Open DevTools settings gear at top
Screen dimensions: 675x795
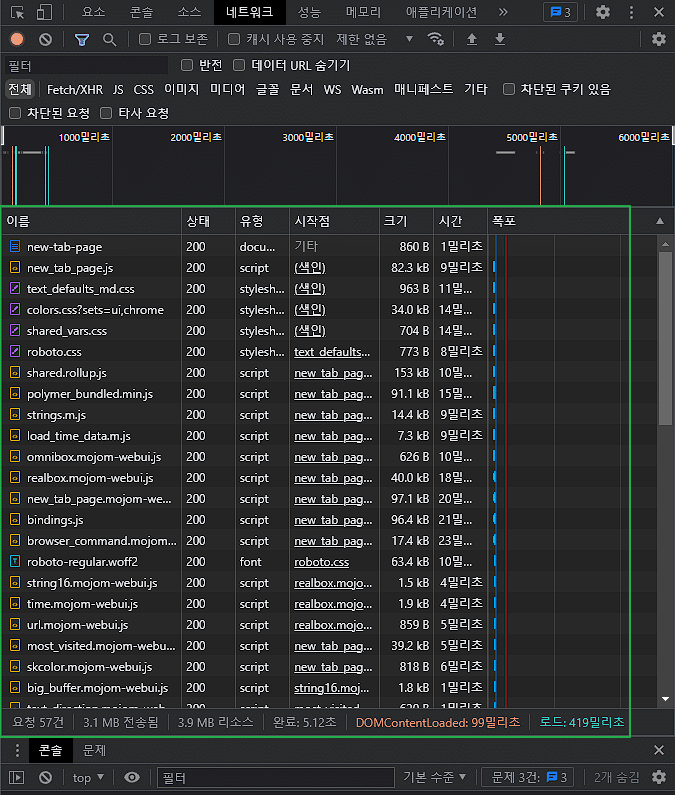[602, 12]
